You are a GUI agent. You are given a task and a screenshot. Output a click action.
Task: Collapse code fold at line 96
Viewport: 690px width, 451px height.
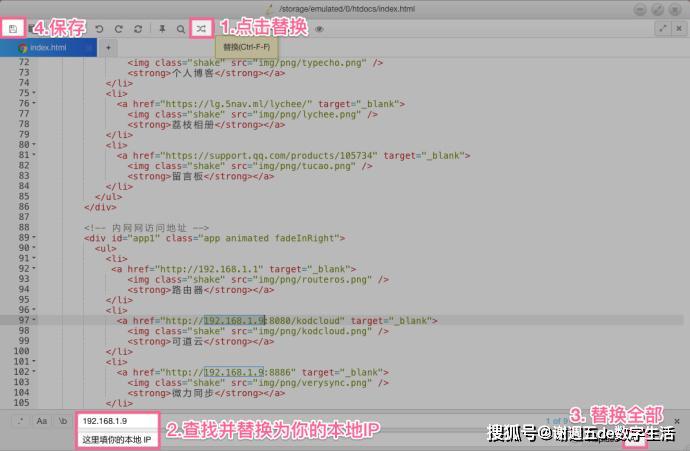pos(34,310)
